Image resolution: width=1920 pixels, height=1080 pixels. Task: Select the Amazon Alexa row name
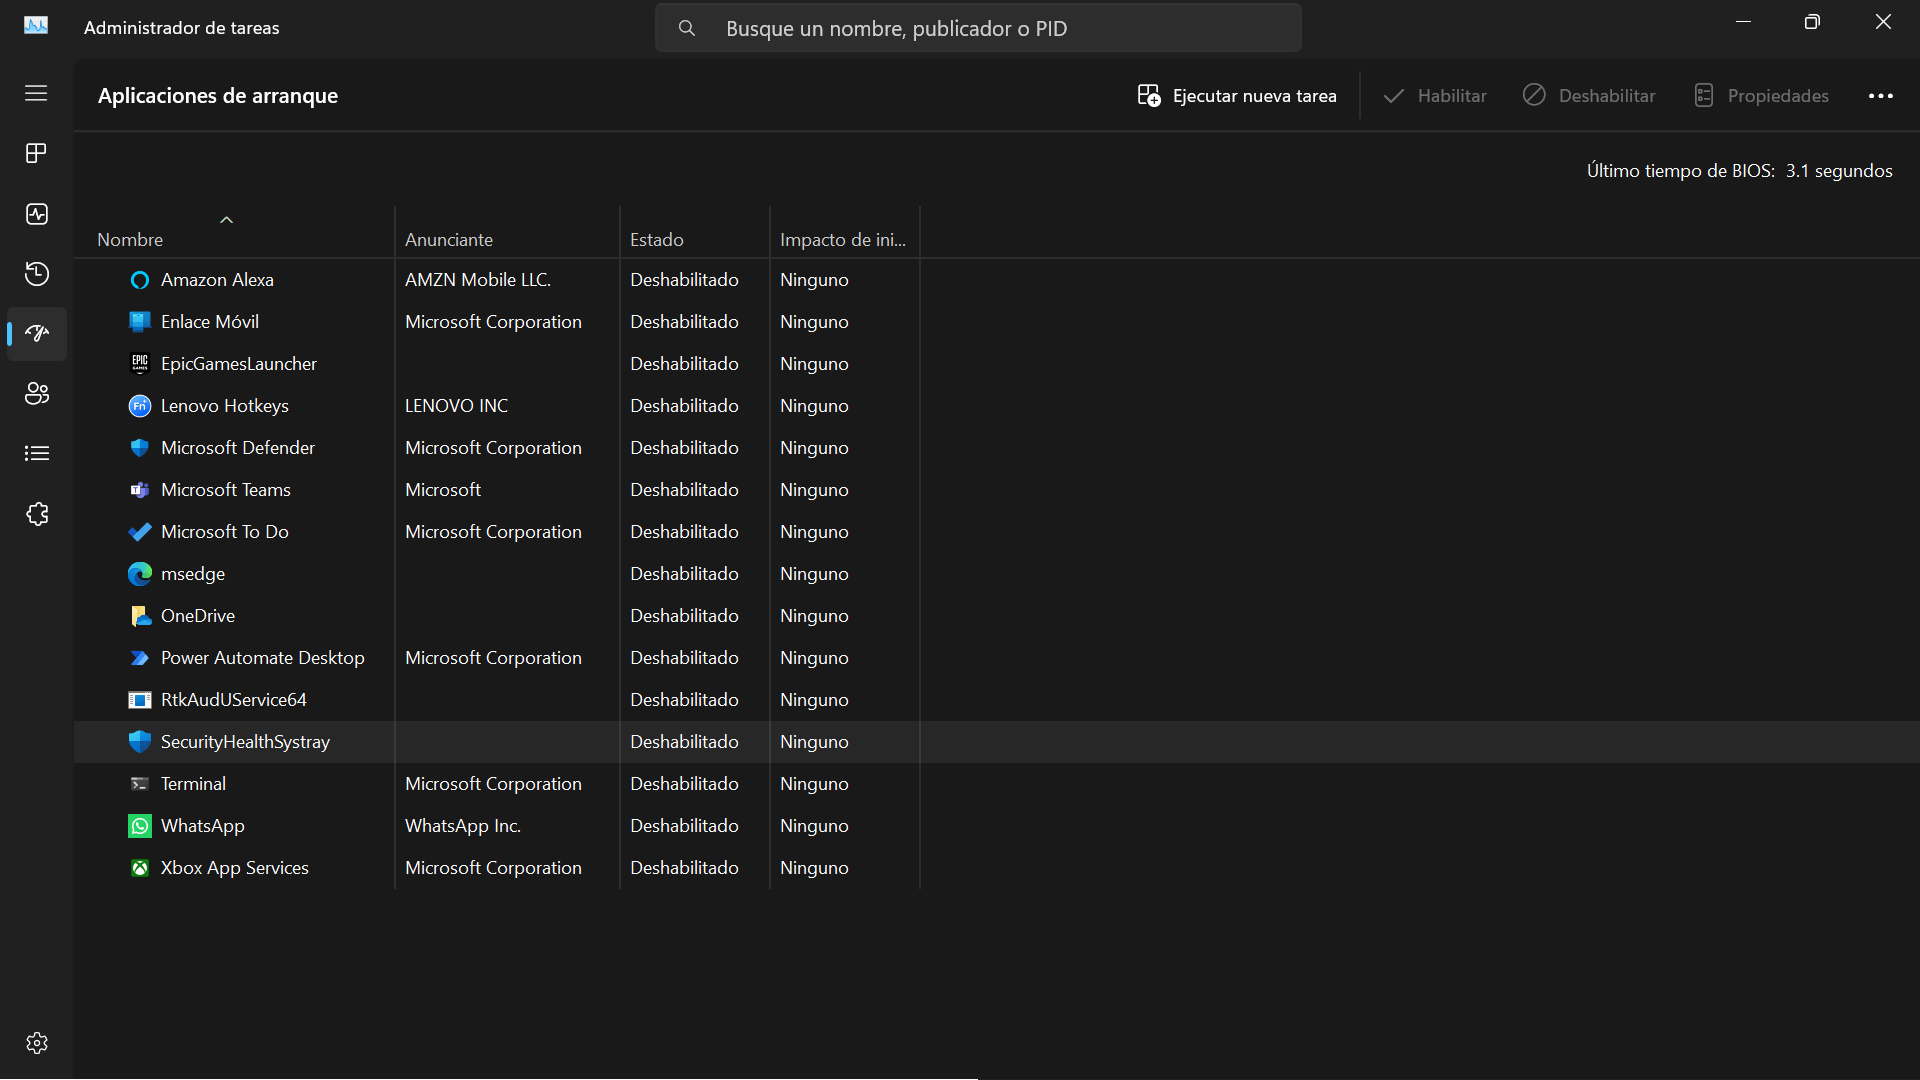217,280
